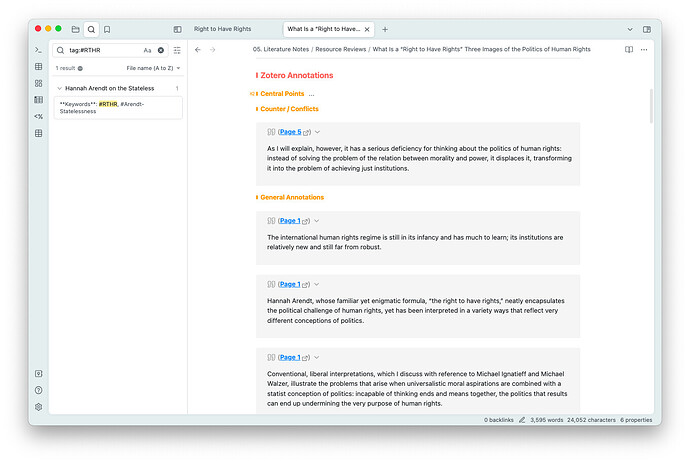The width and height of the screenshot is (690, 462).
Task: Click the table icon below command prompt
Action: pos(38,66)
